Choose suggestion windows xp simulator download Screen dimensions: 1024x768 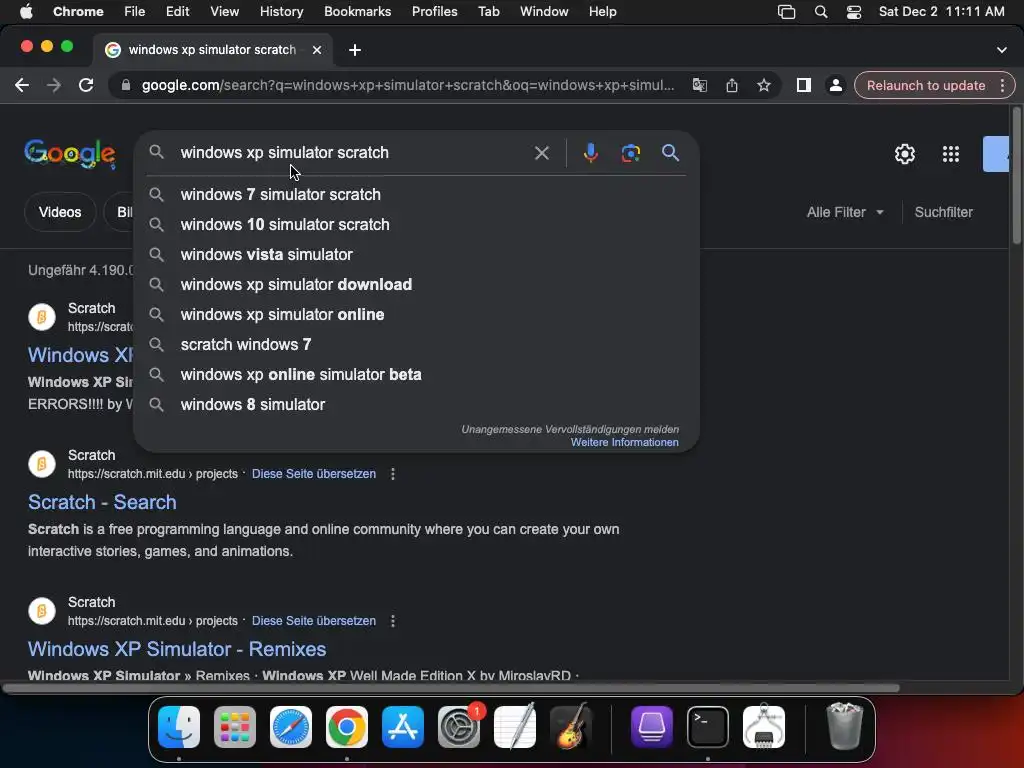[416, 285]
